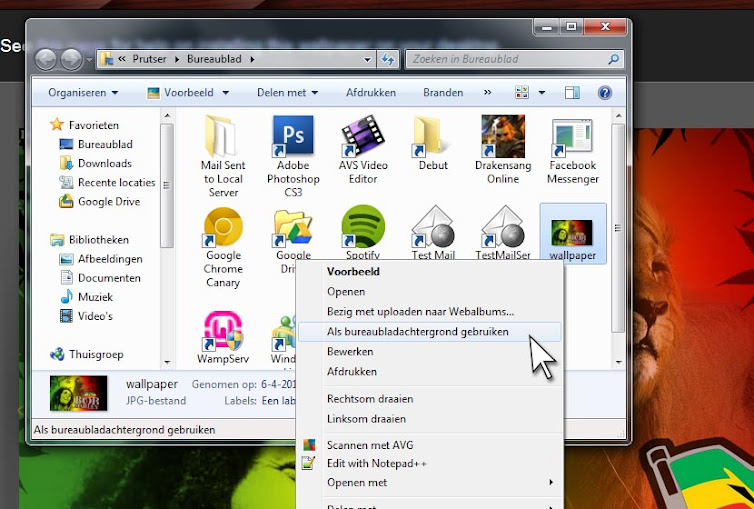Open the Delen met dropdown

pos(288,92)
